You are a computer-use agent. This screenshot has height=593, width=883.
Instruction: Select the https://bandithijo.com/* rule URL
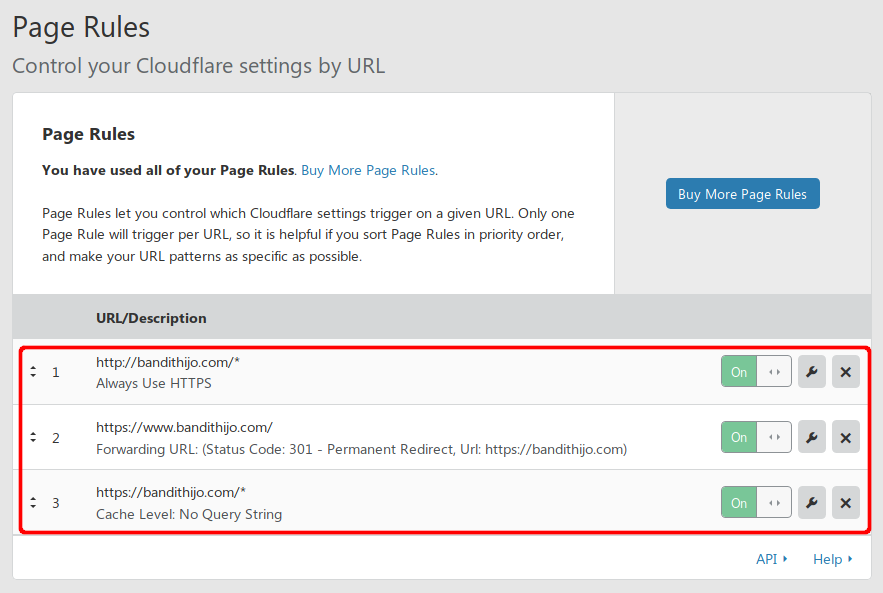click(171, 491)
